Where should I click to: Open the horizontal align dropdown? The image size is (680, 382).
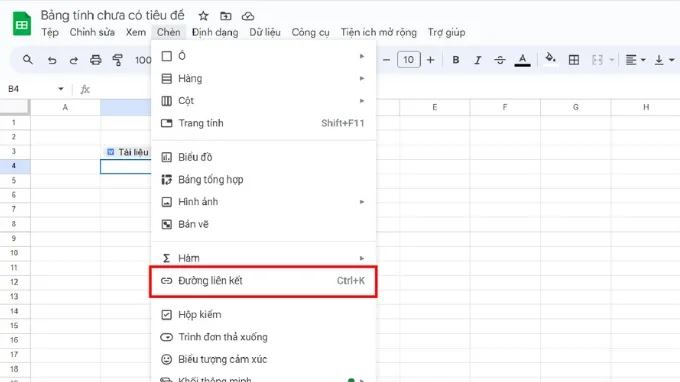tap(635, 60)
